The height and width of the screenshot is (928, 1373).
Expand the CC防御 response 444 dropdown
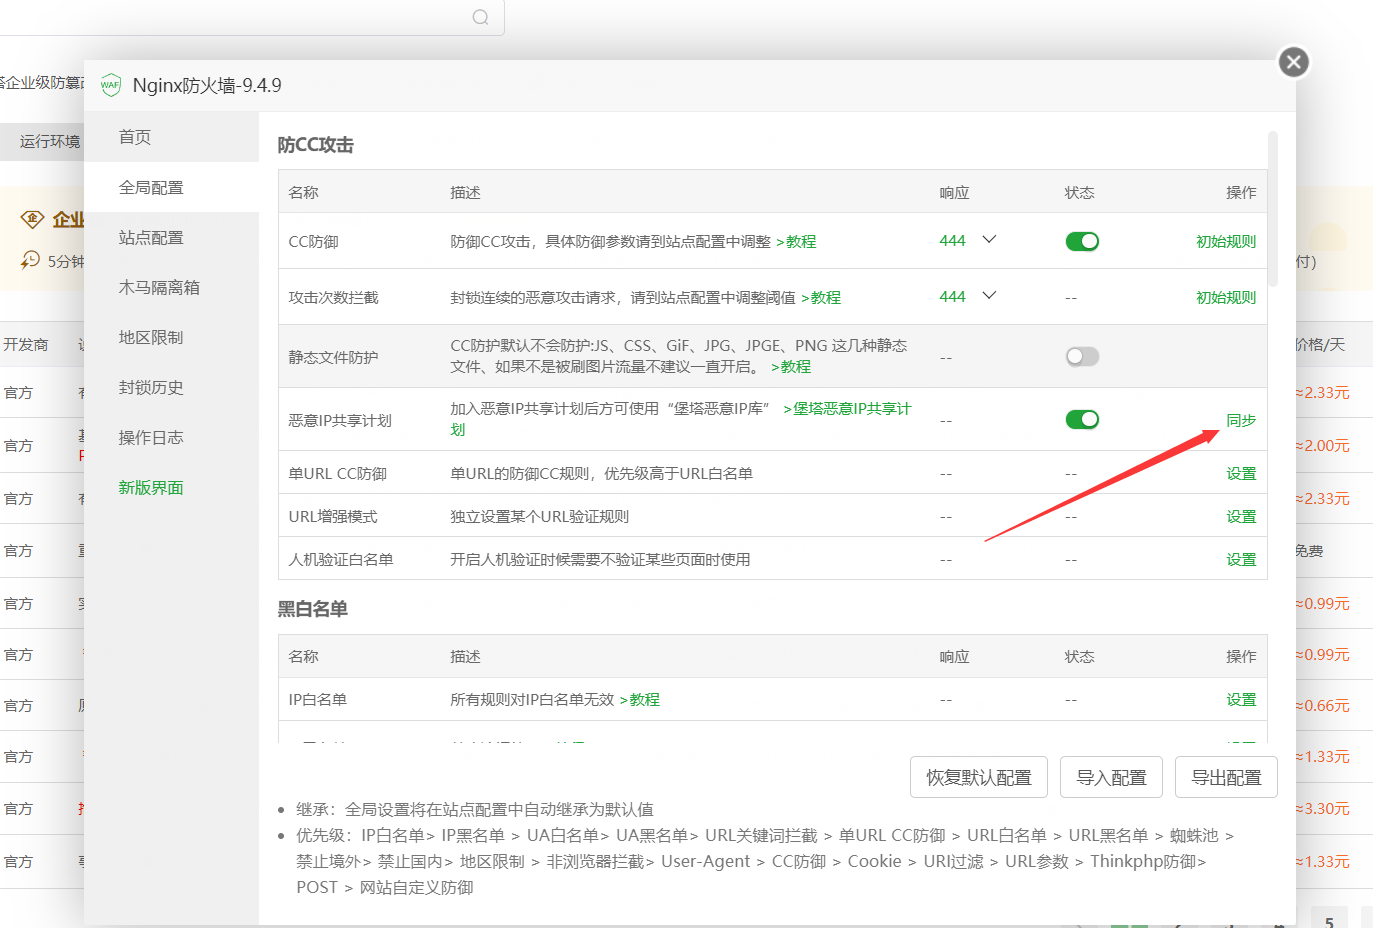click(x=968, y=240)
